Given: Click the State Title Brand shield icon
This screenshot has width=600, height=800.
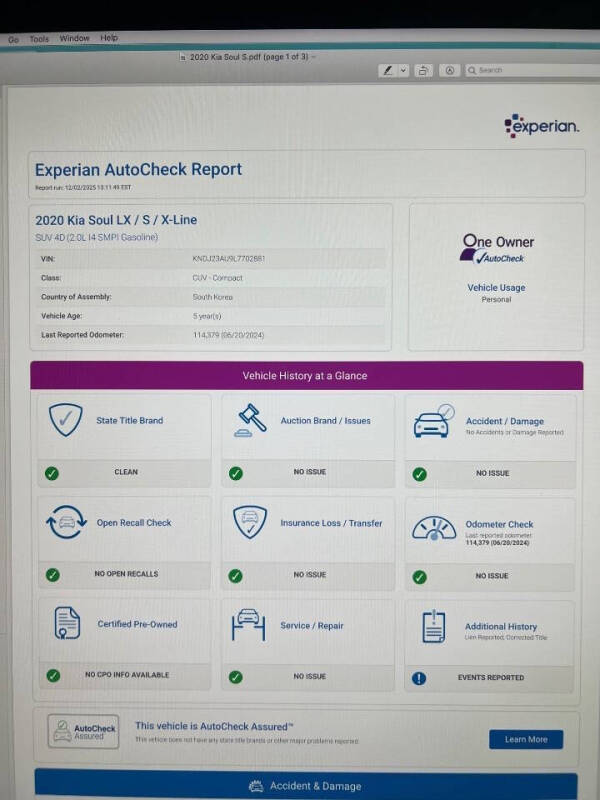Looking at the screenshot, I should point(66,421).
